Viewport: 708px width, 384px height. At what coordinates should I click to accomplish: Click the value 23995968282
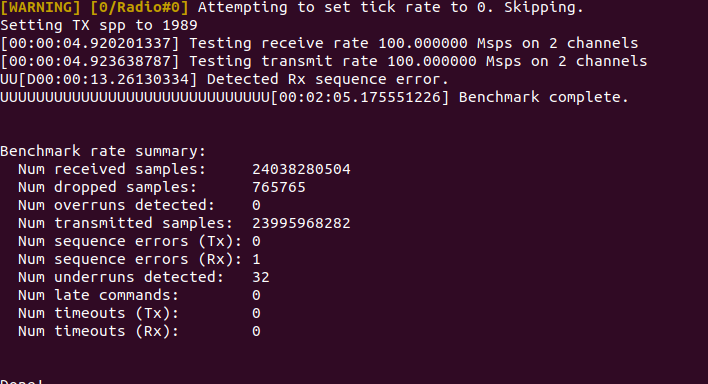pyautogui.click(x=301, y=223)
